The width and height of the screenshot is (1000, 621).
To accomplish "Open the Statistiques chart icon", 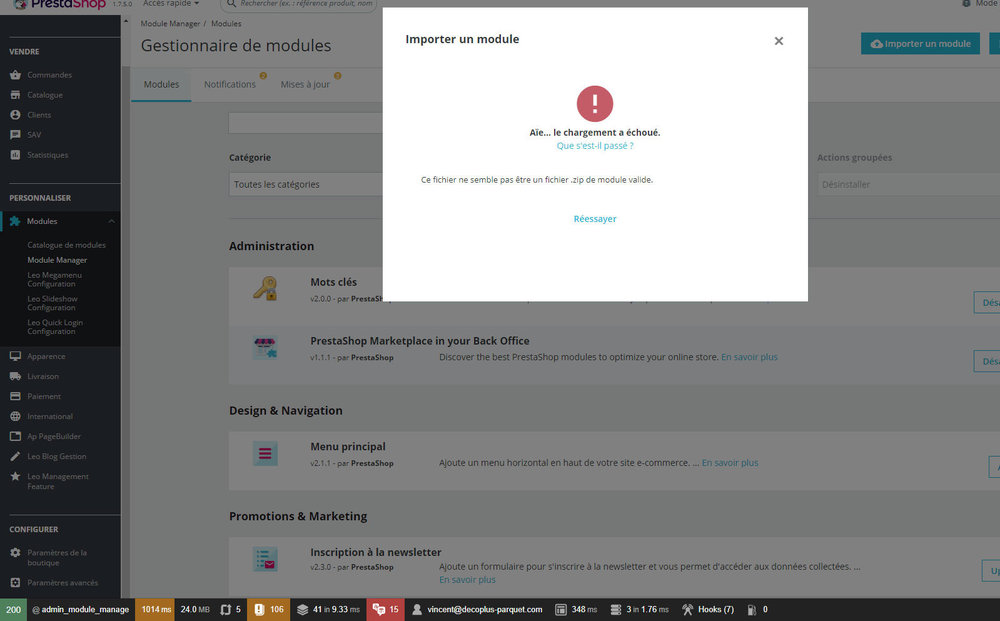I will point(15,154).
